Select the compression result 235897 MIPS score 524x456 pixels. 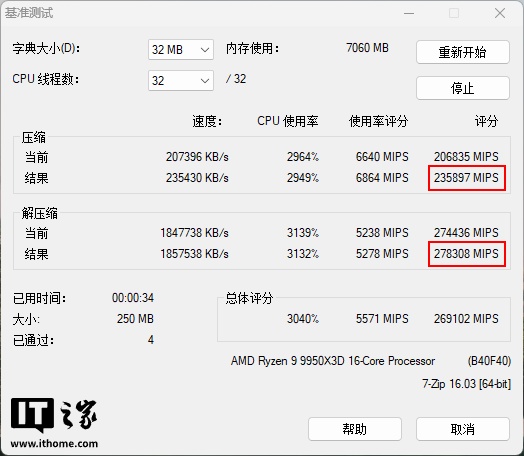tap(467, 178)
